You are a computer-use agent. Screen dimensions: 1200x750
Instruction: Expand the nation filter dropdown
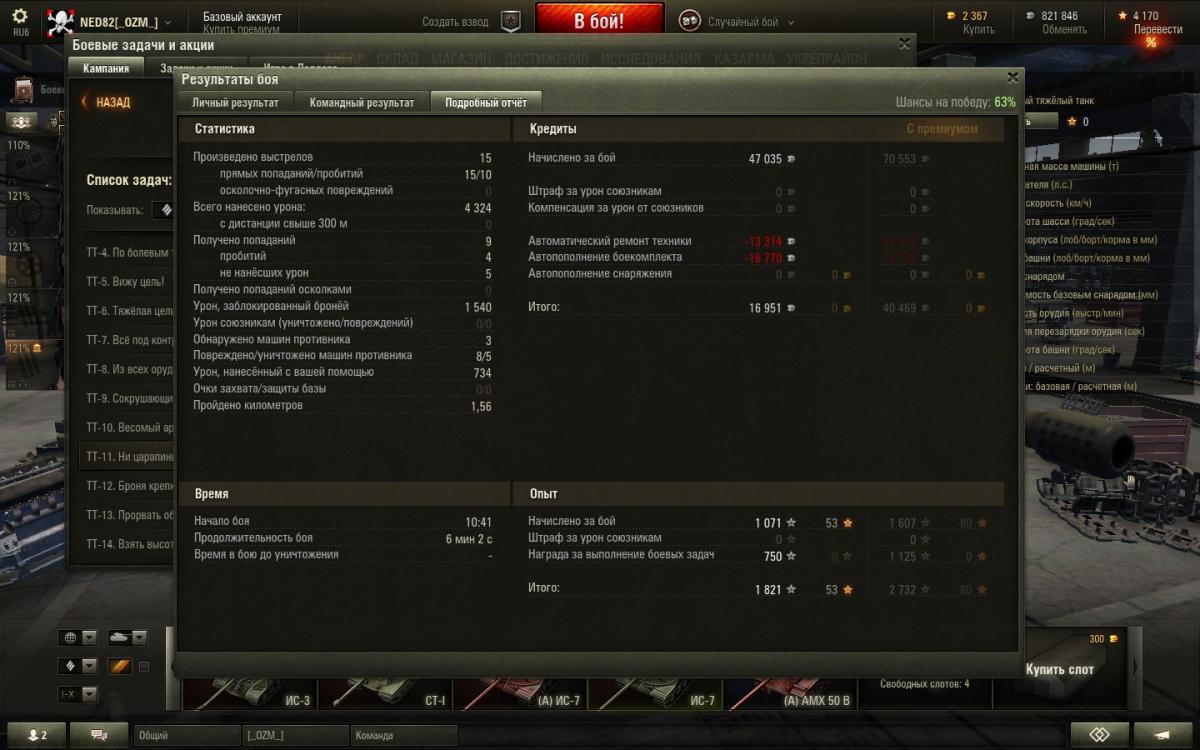[x=79, y=637]
